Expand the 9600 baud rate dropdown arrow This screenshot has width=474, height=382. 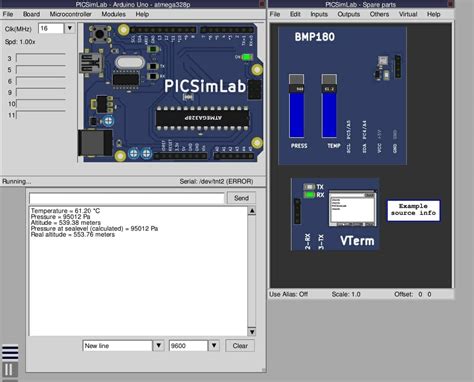click(x=214, y=346)
